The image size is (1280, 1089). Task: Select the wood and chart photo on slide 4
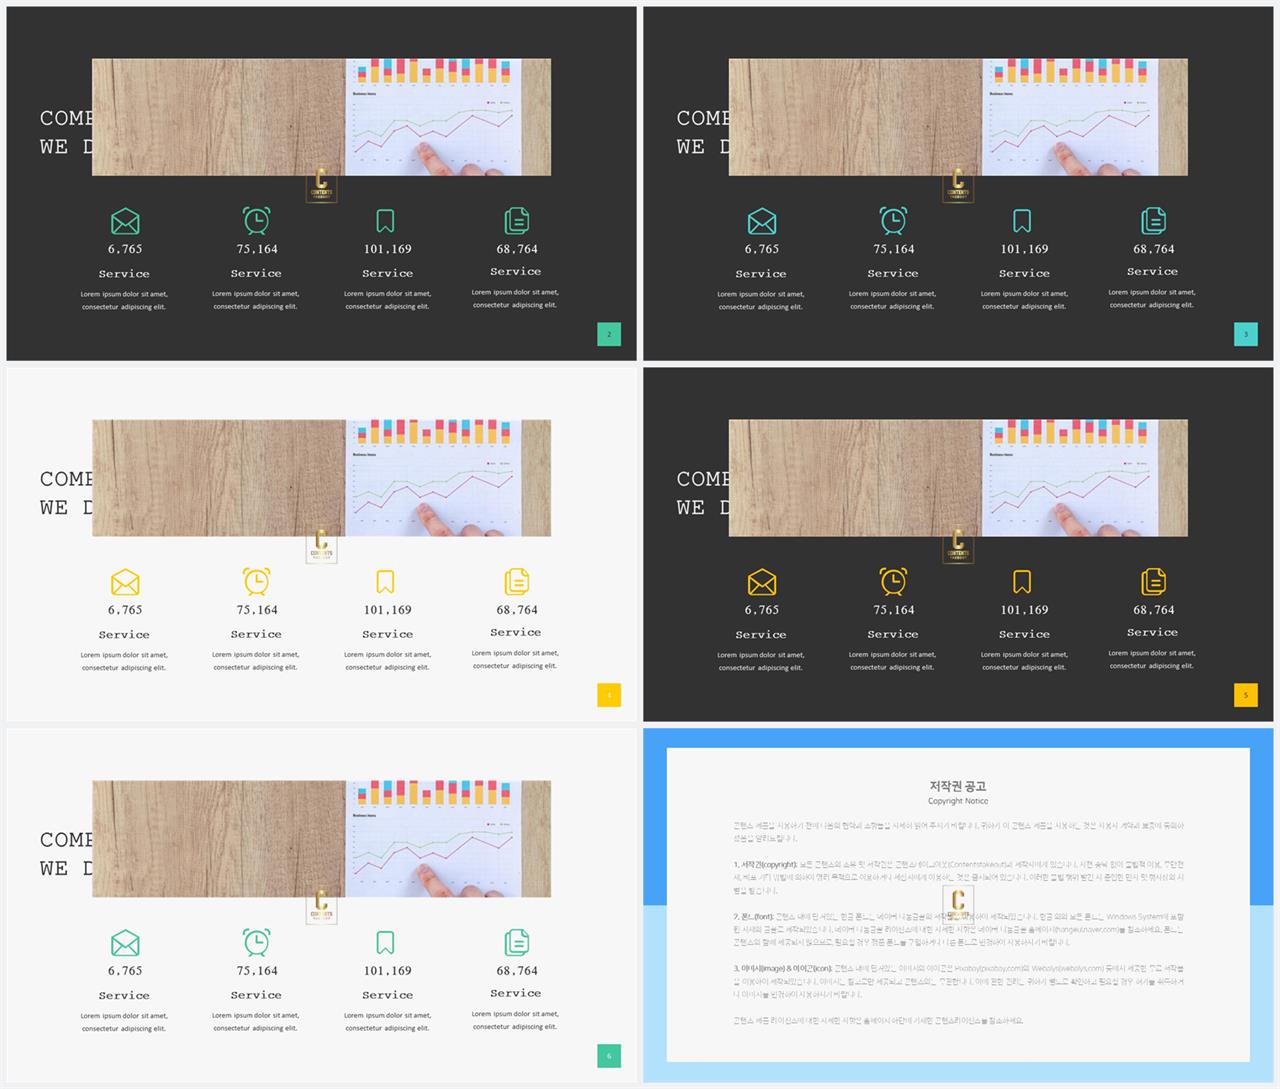[x=321, y=478]
